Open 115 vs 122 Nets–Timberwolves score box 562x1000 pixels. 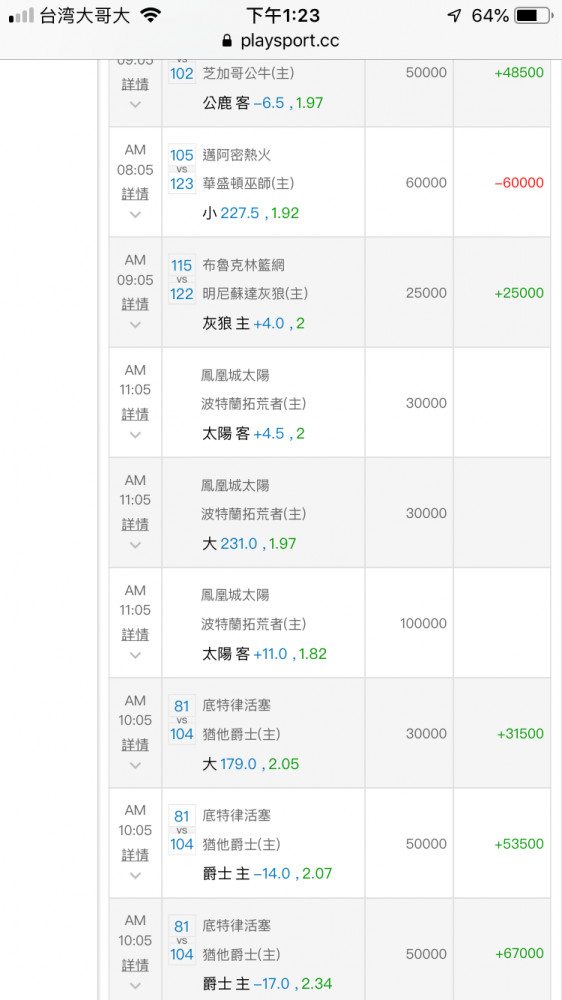(x=182, y=280)
